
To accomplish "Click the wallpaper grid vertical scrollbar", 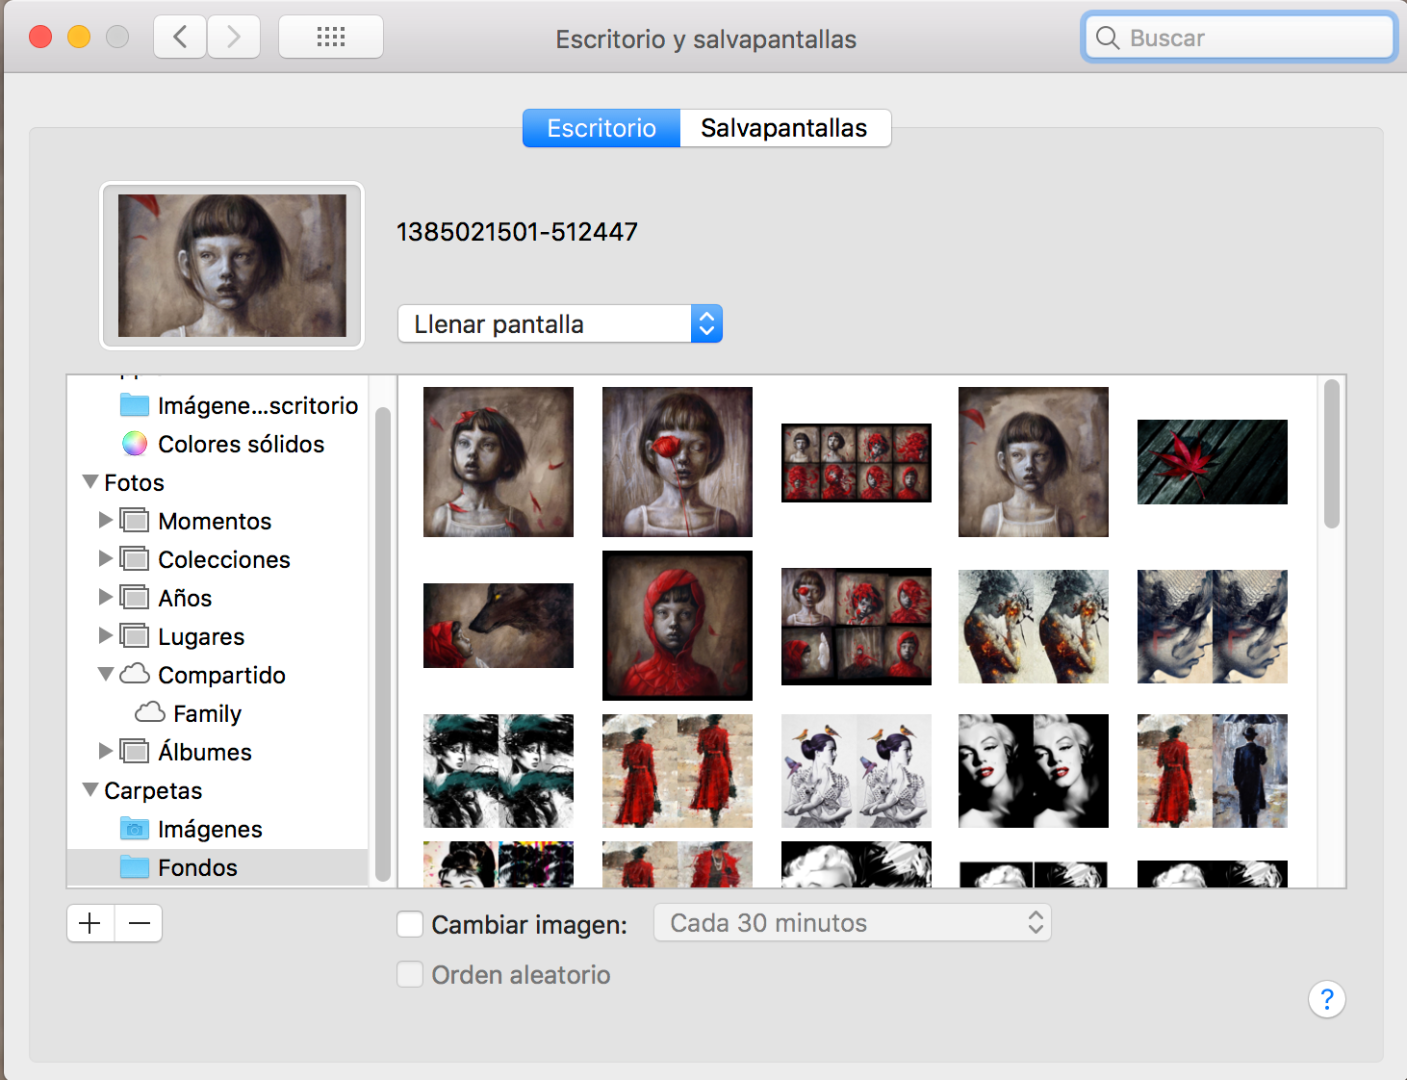I will click(x=1331, y=454).
